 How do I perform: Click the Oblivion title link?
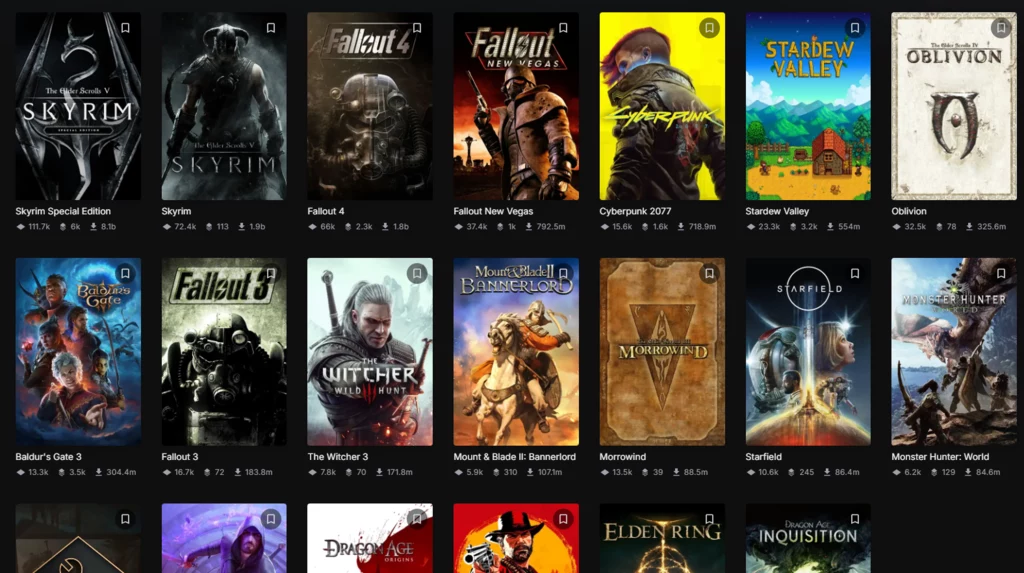[909, 211]
